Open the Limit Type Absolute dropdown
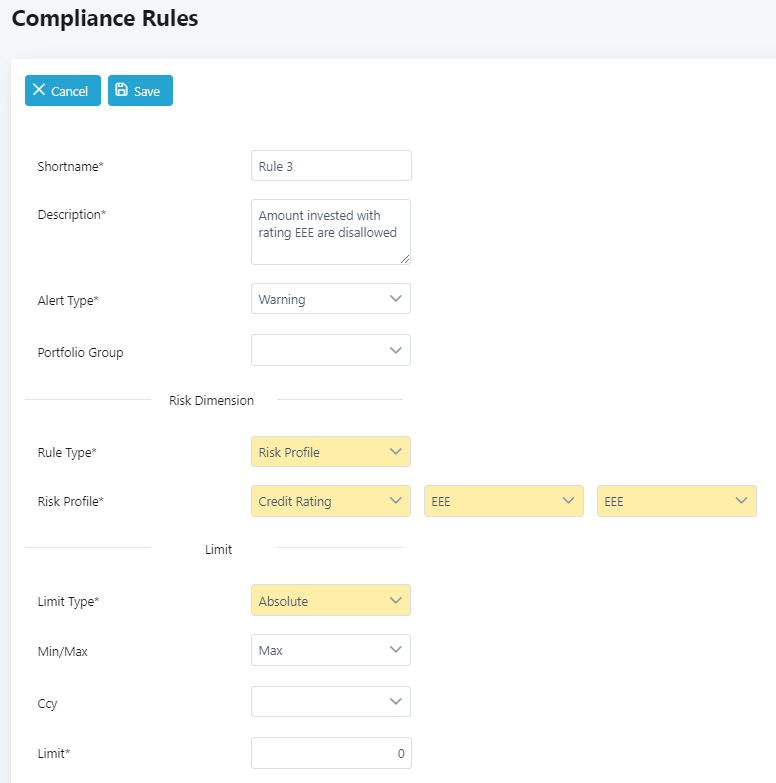This screenshot has width=776, height=783. 330,601
